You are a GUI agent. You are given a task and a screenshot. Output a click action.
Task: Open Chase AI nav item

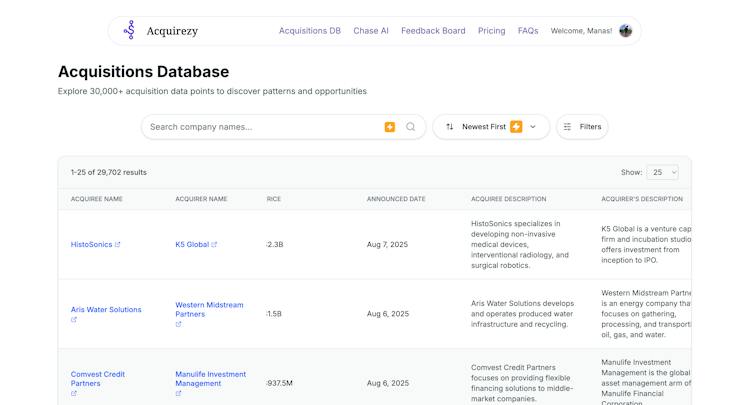[371, 31]
